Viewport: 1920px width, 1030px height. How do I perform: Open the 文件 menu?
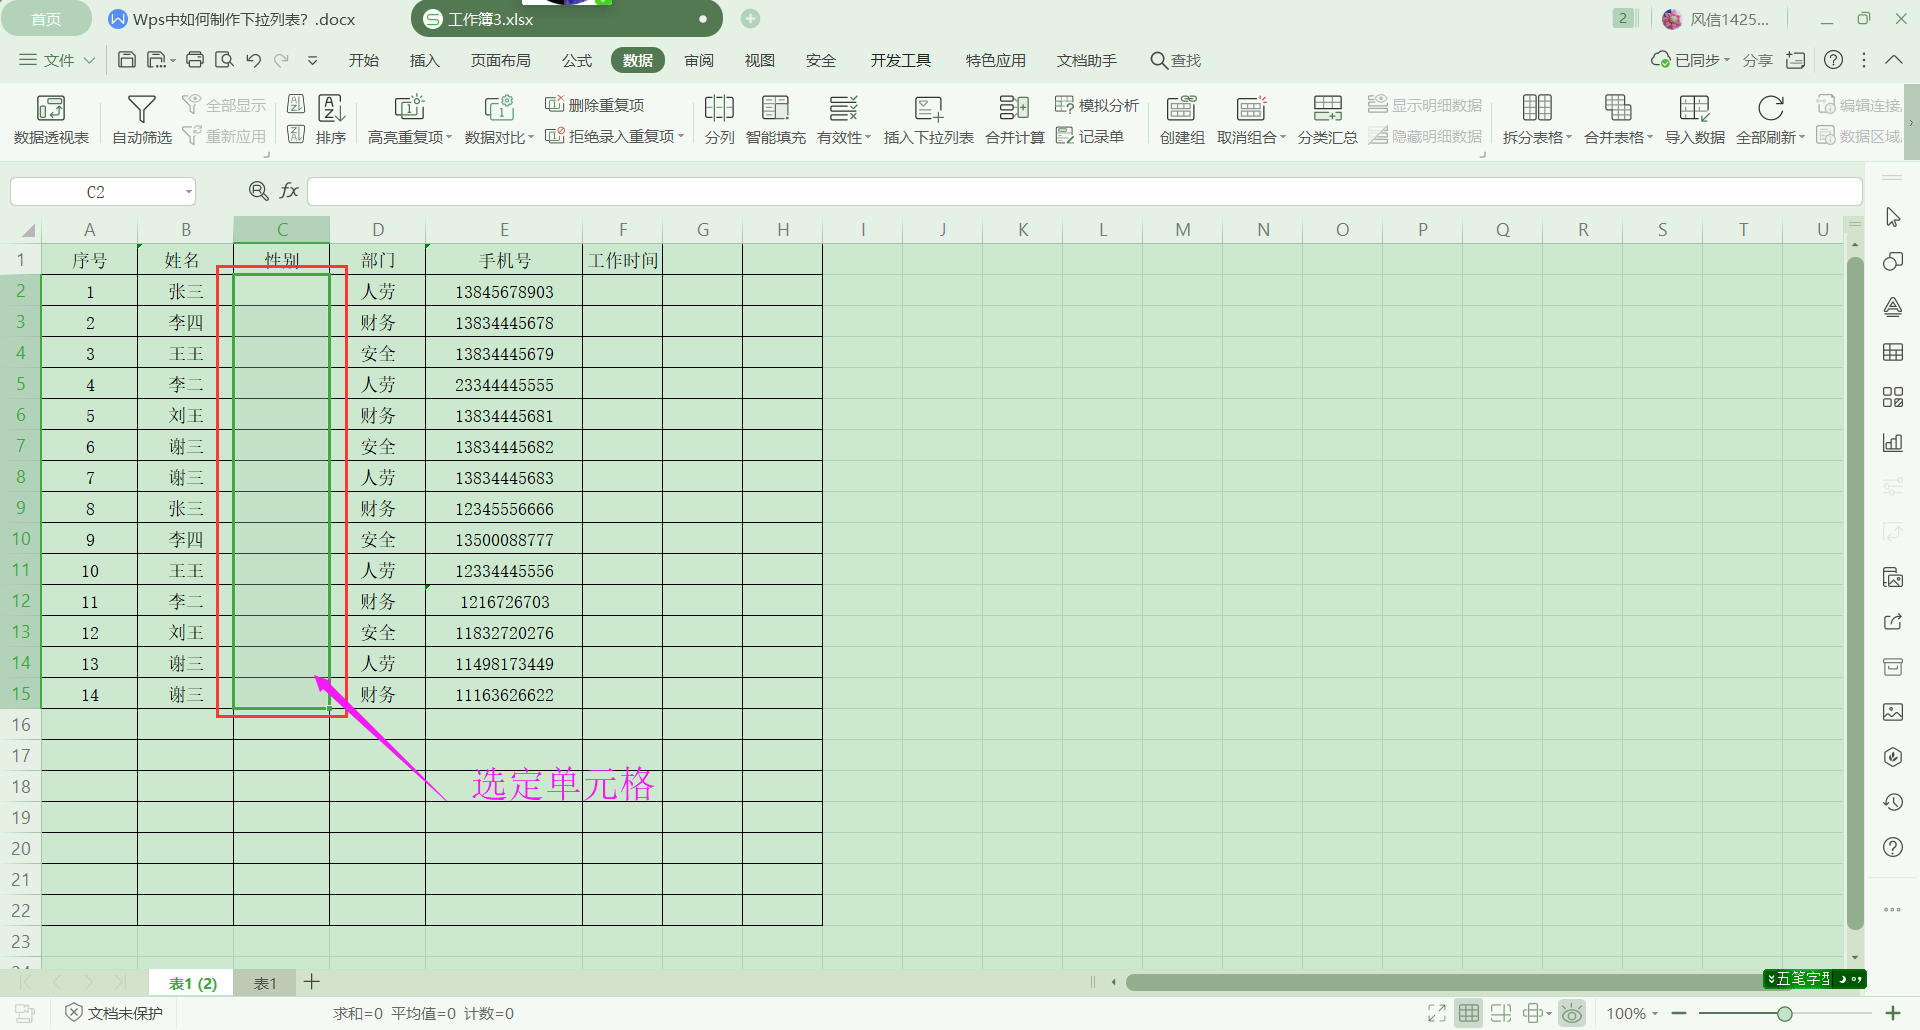coord(57,60)
